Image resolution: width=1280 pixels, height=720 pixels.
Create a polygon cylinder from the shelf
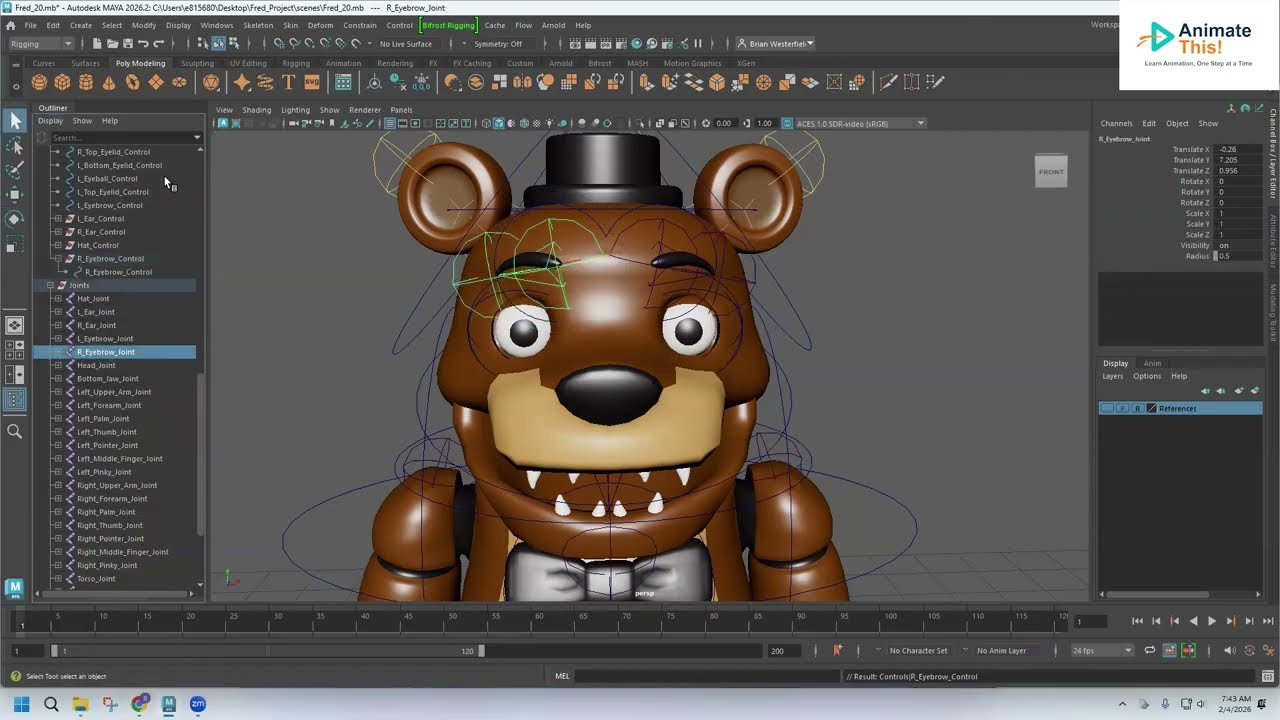(86, 82)
